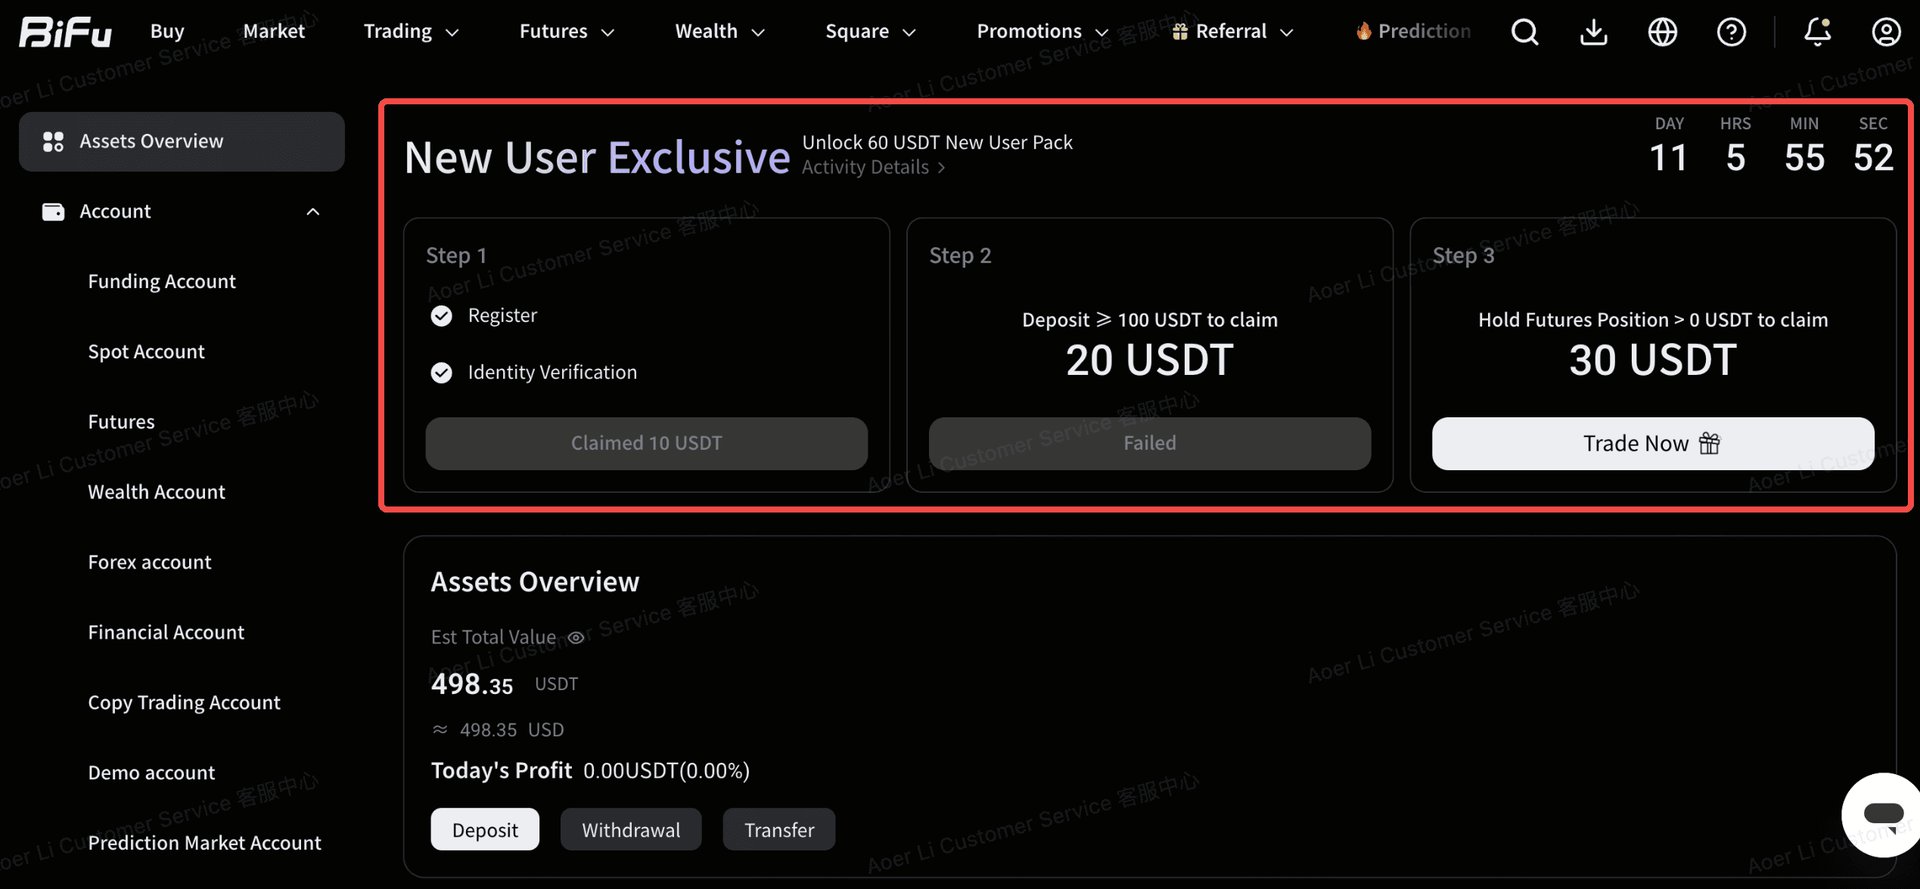Open the Activity Details link
The image size is (1920, 889).
coord(873,167)
